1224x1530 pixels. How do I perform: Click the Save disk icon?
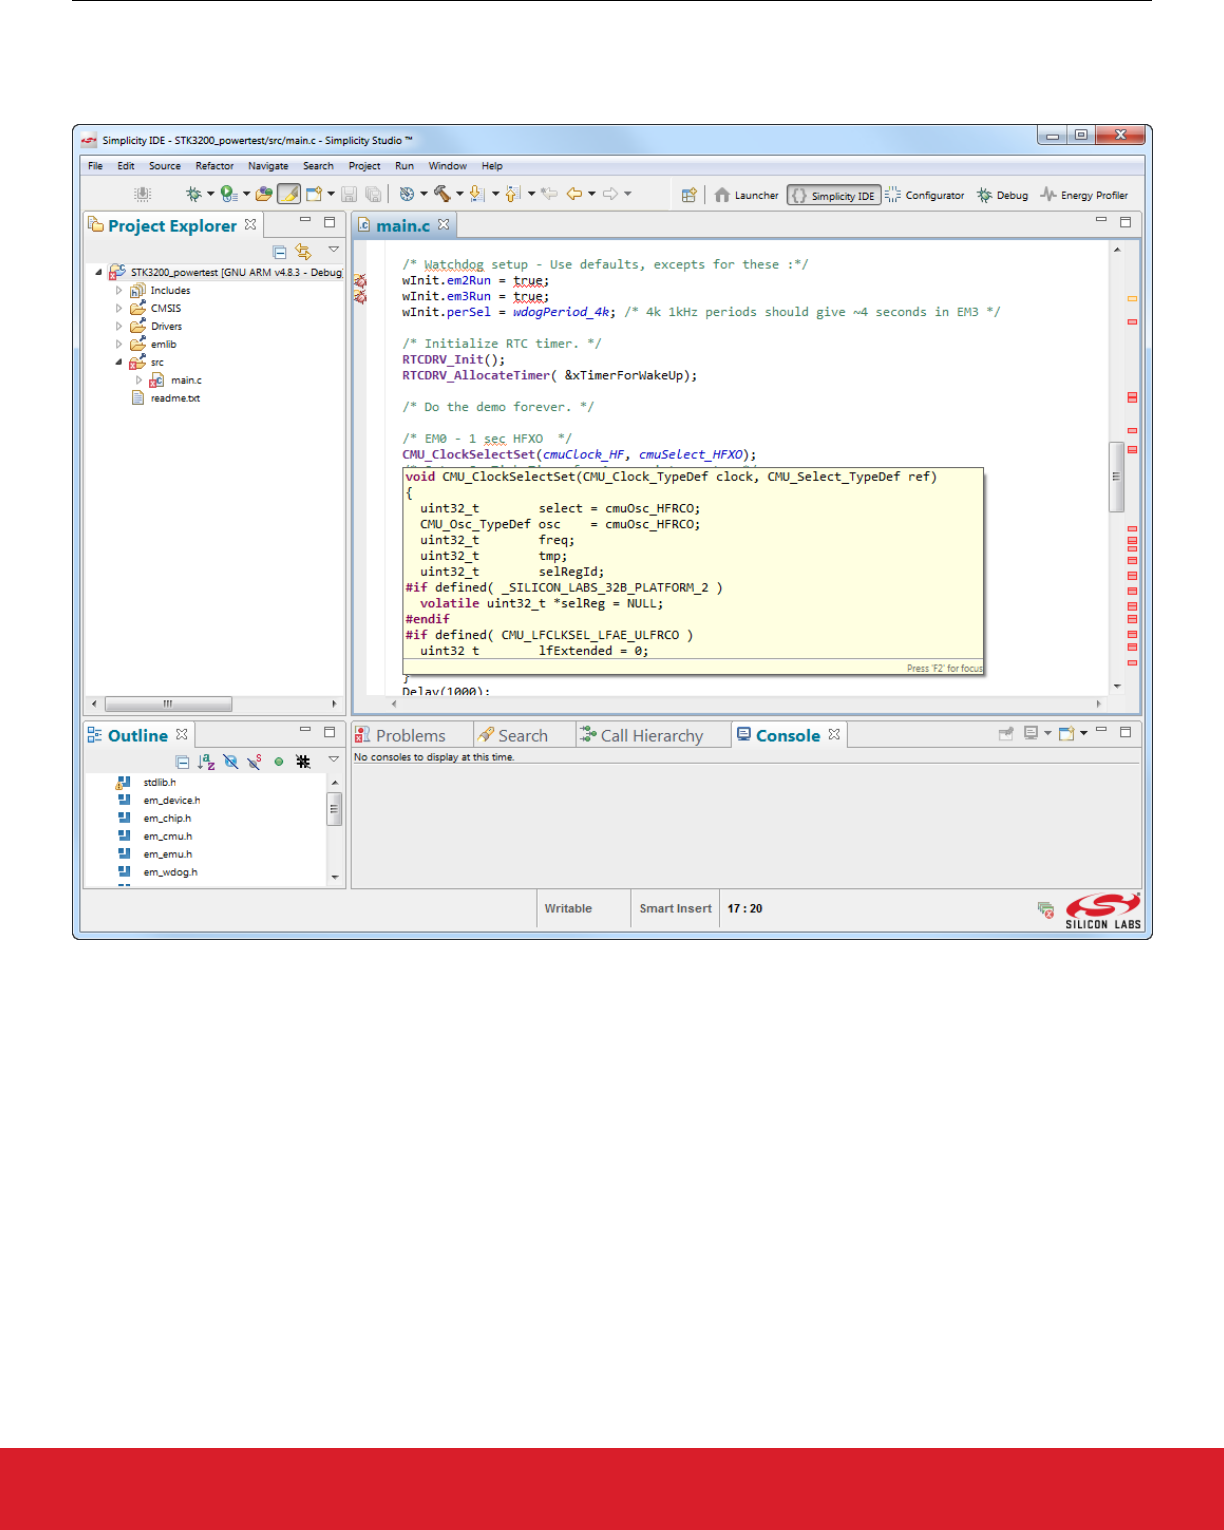coord(349,194)
